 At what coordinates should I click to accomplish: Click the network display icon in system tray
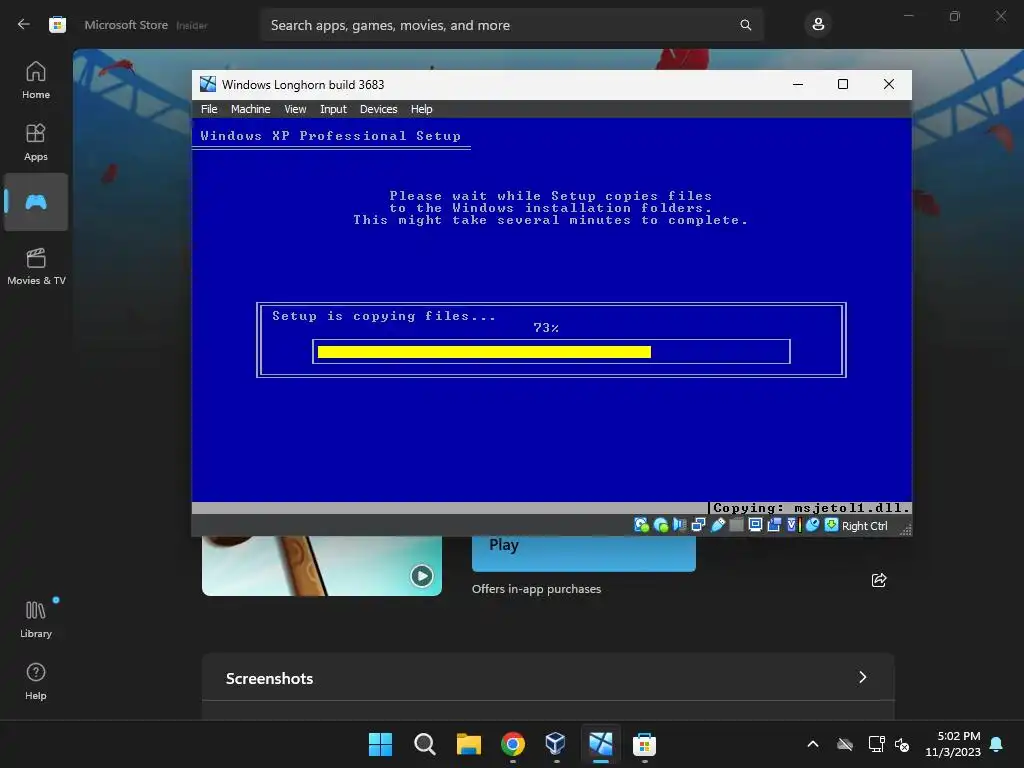pos(876,744)
